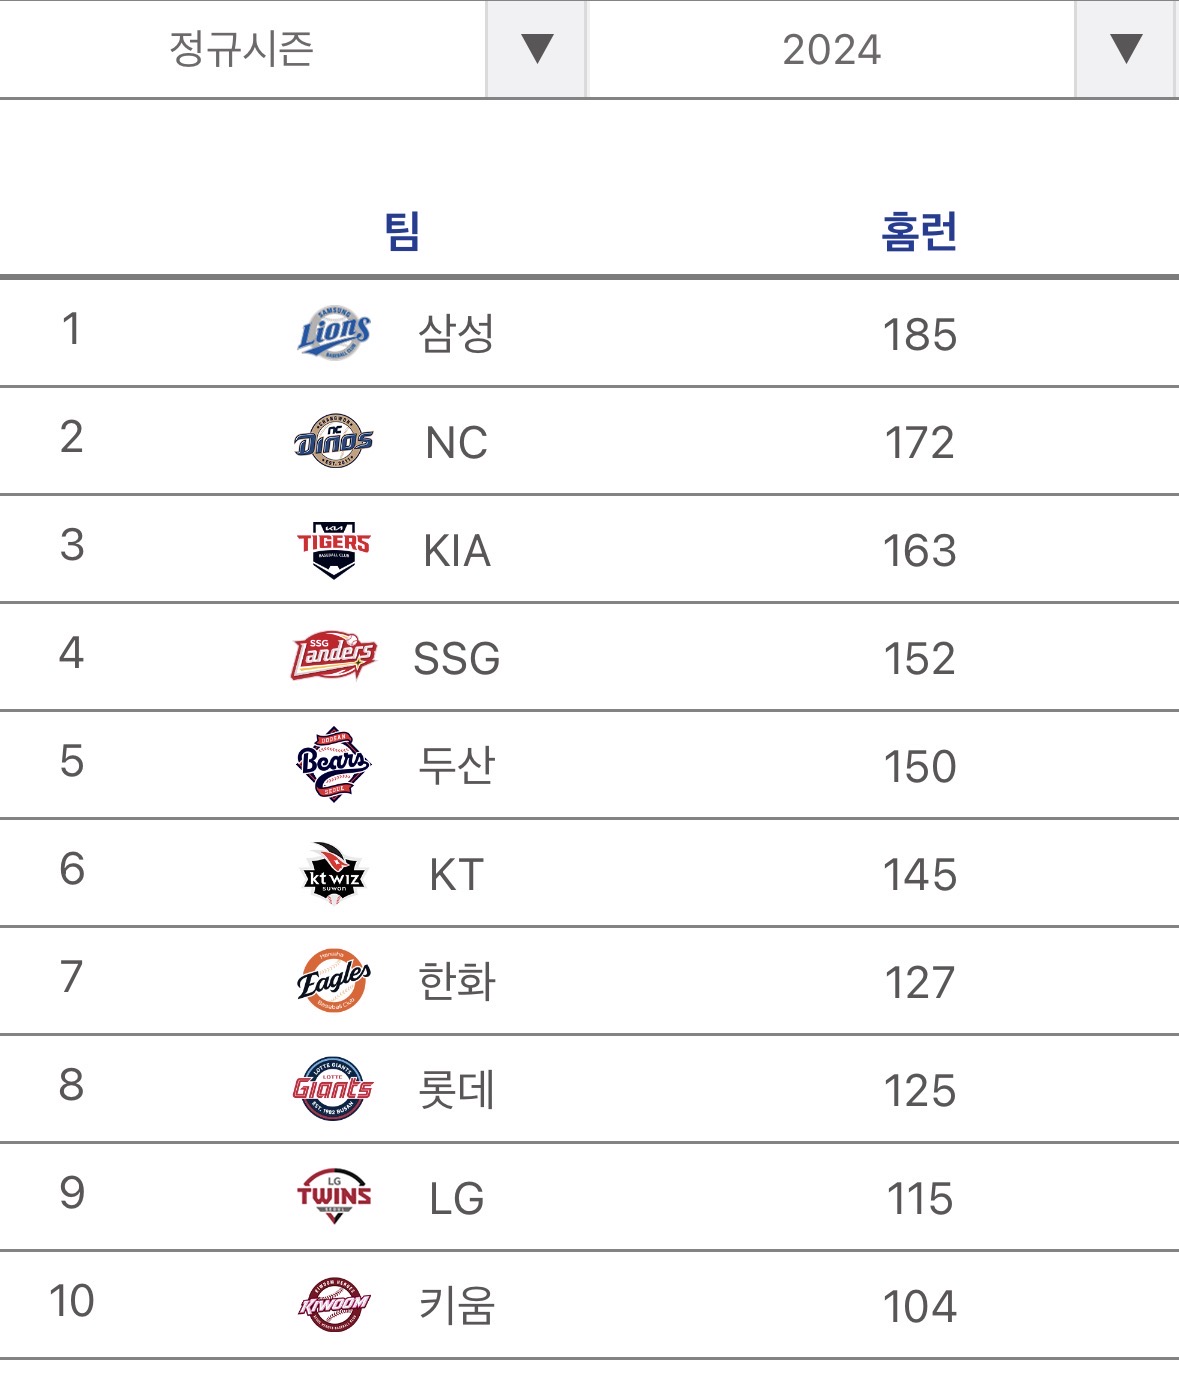The height and width of the screenshot is (1377, 1179).
Task: Click the SSG Landers logo
Action: [x=334, y=657]
